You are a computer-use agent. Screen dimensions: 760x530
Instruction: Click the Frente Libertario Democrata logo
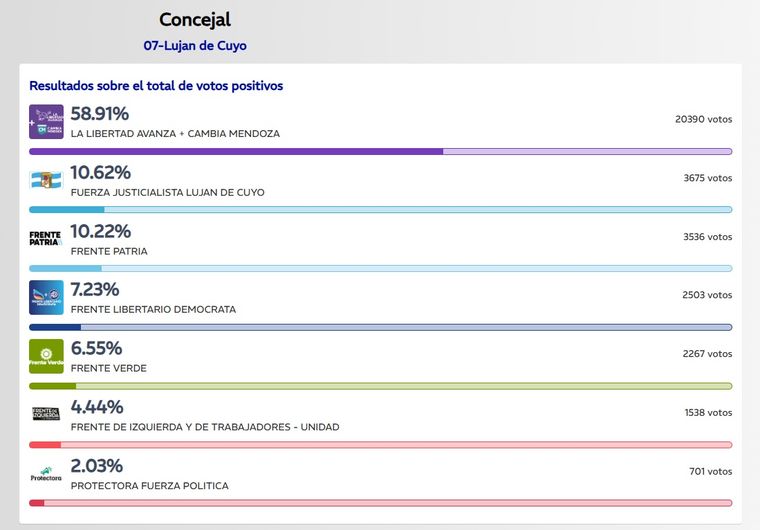click(46, 298)
